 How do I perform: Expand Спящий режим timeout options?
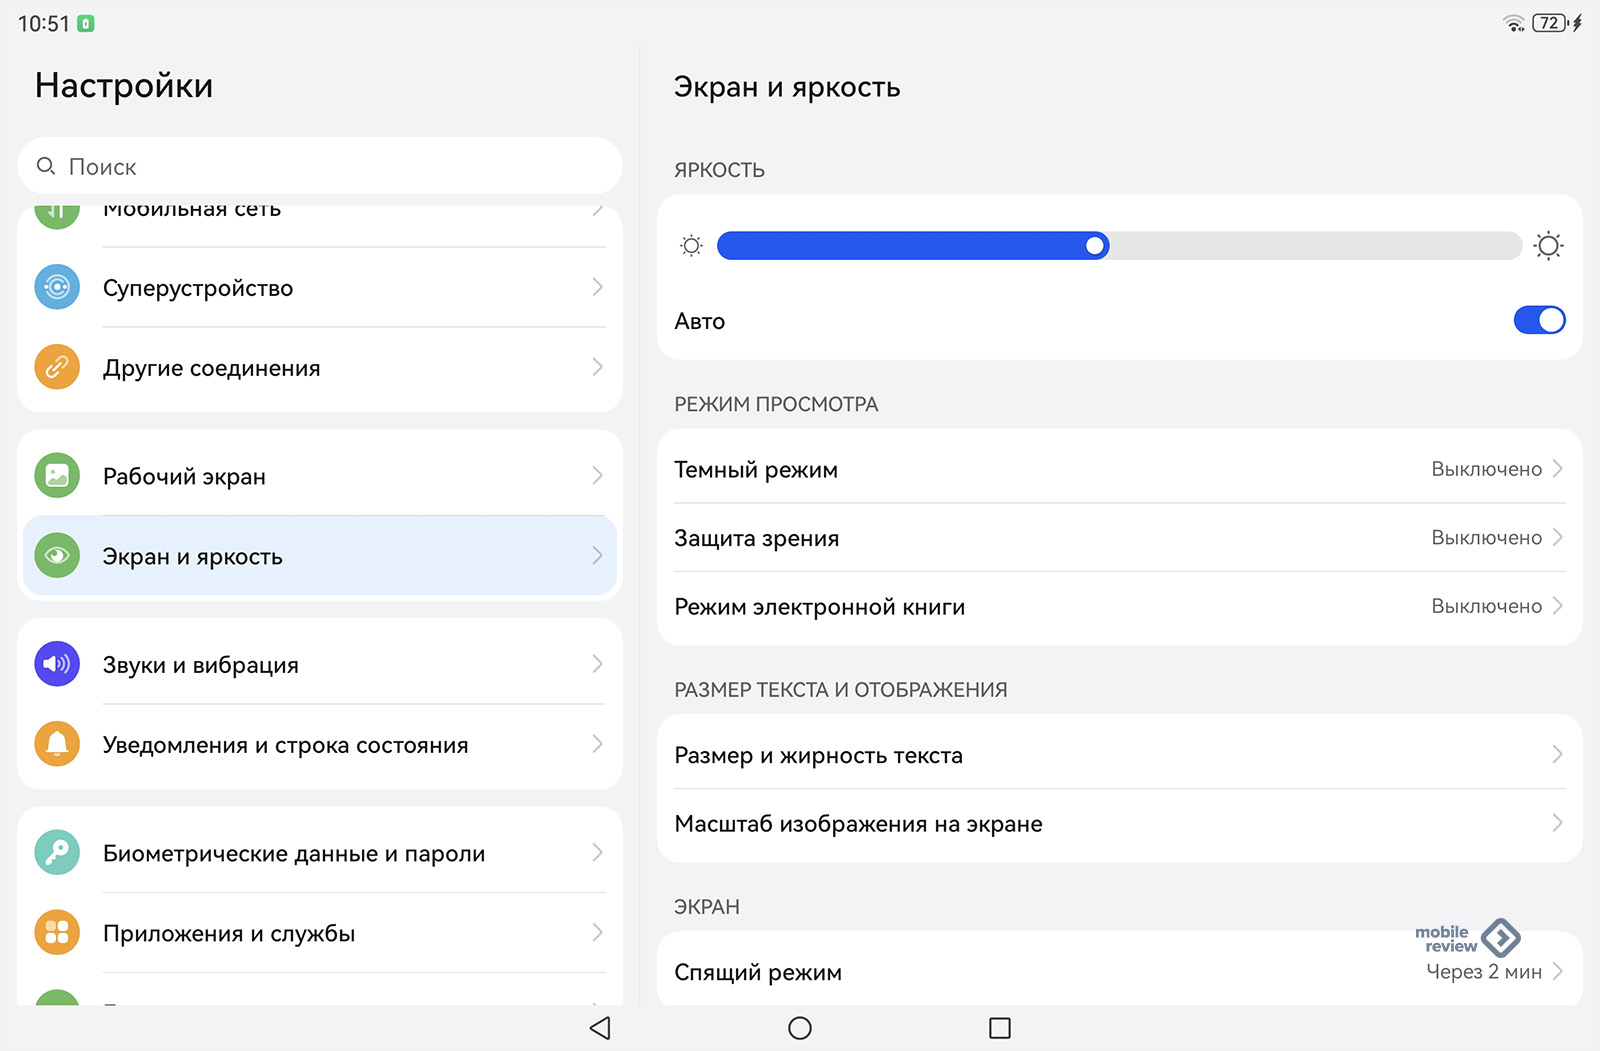[x=1118, y=972]
